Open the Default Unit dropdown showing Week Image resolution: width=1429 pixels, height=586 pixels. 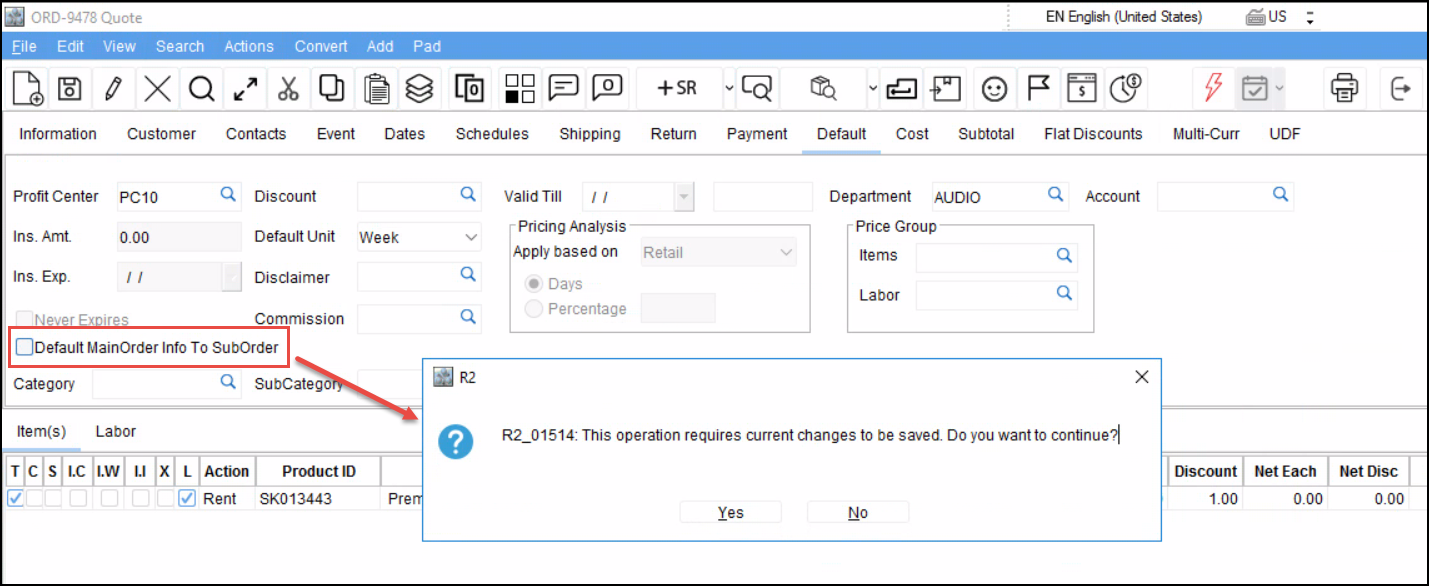(x=419, y=238)
